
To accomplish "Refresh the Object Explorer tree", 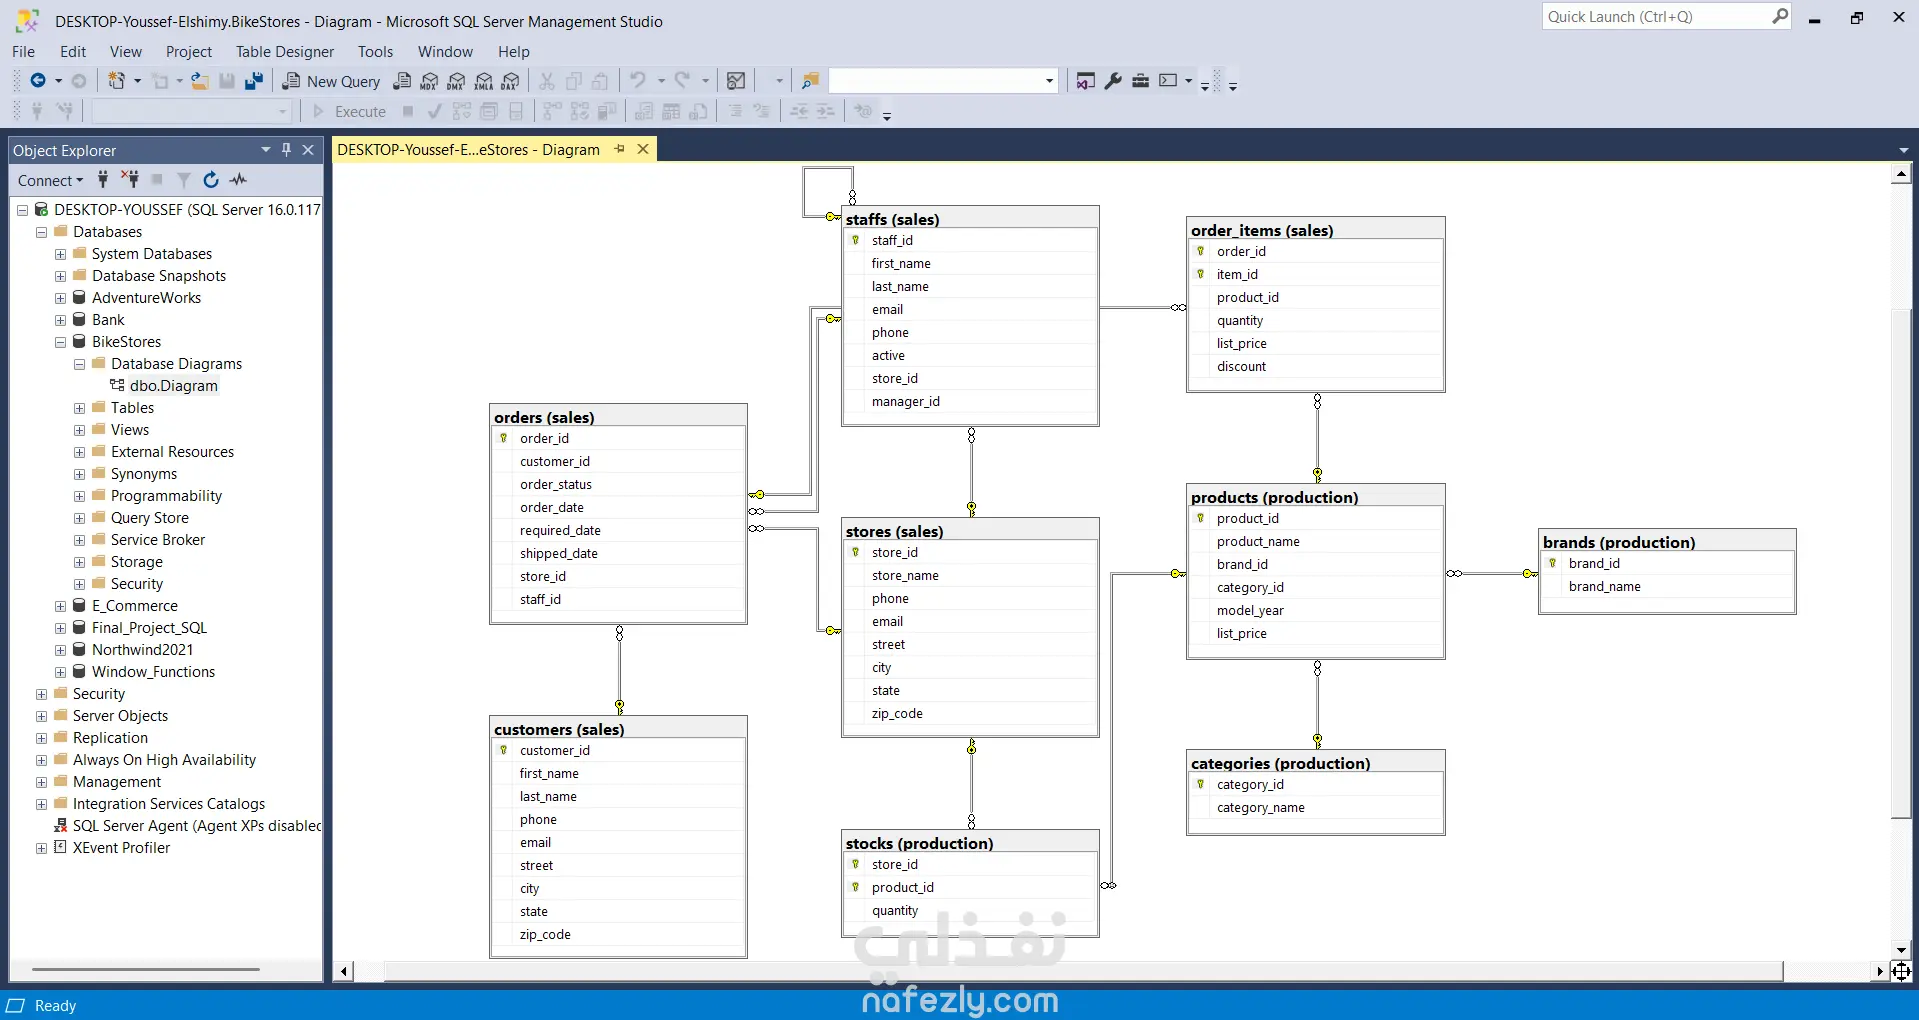I will pyautogui.click(x=211, y=180).
